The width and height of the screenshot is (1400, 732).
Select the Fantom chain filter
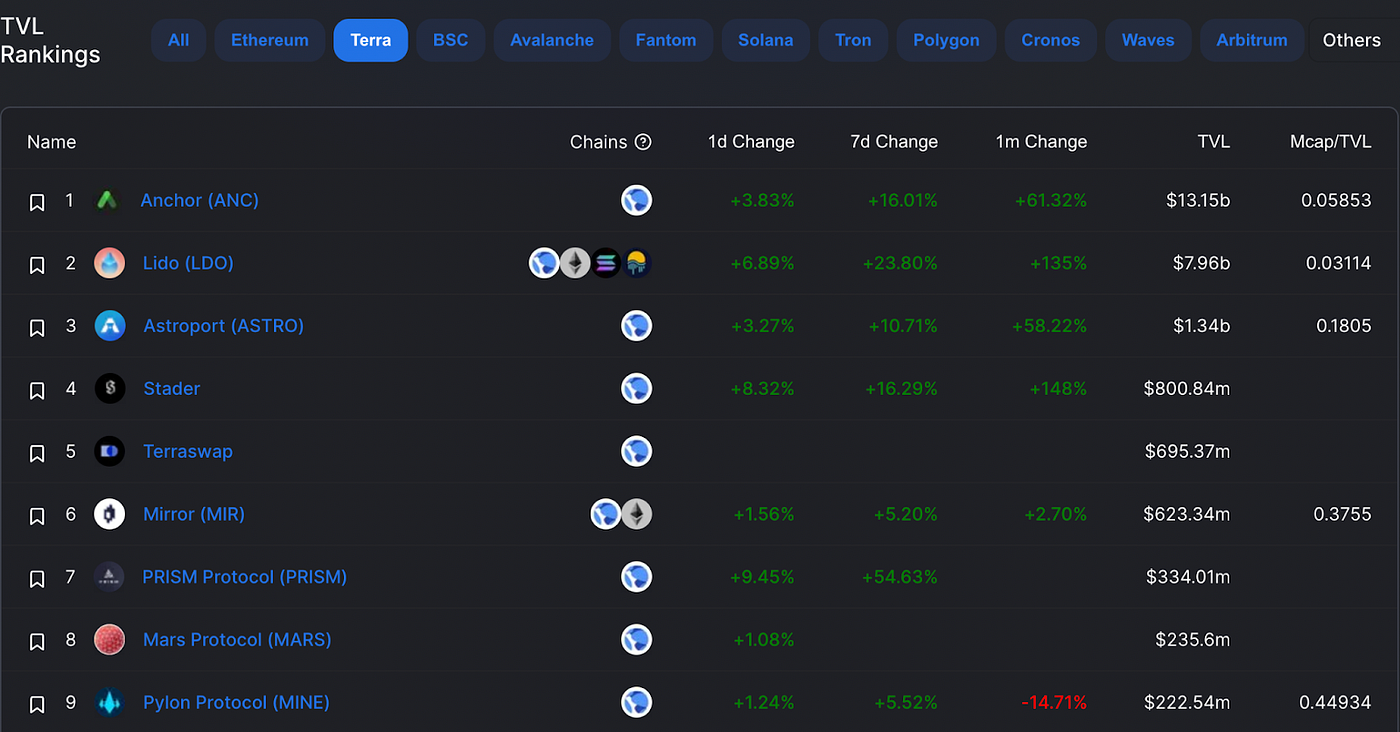[x=666, y=40]
